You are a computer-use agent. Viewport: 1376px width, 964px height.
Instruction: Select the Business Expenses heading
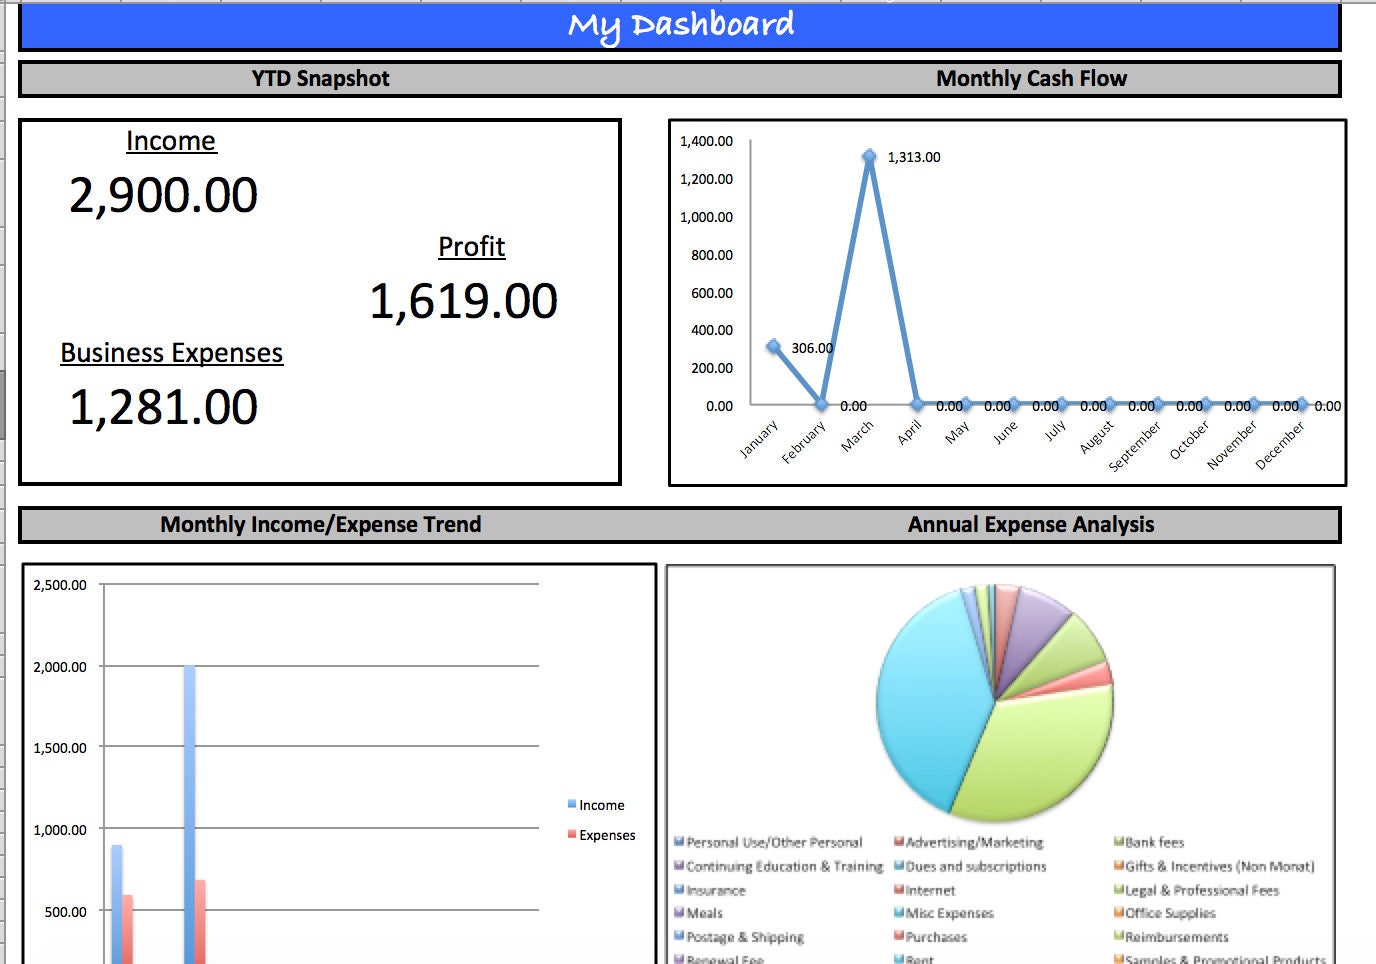171,353
